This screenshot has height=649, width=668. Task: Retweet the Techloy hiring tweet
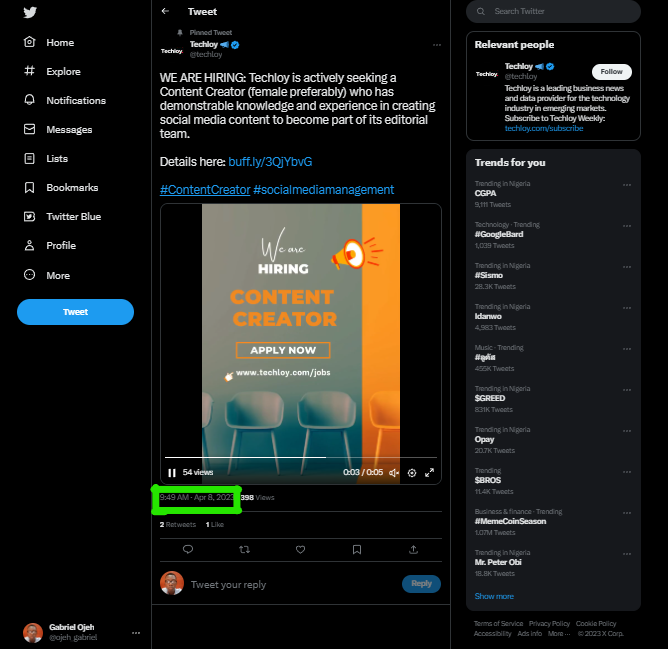[244, 549]
